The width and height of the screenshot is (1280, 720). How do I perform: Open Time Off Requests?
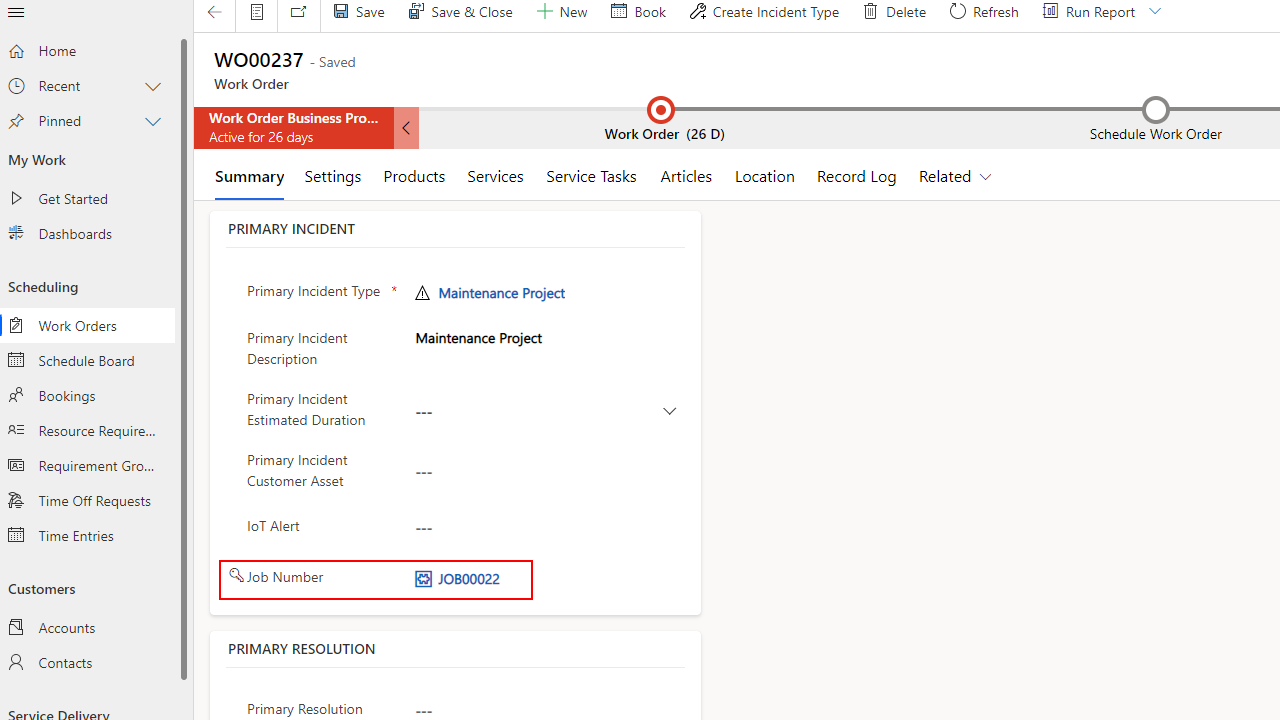click(x=88, y=501)
